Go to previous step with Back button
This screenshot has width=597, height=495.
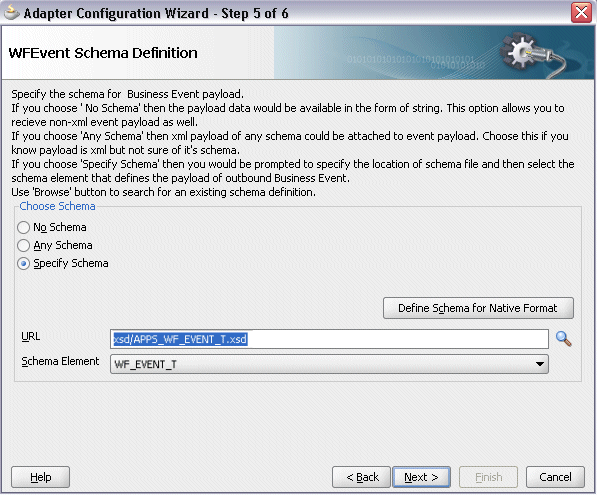[361, 477]
